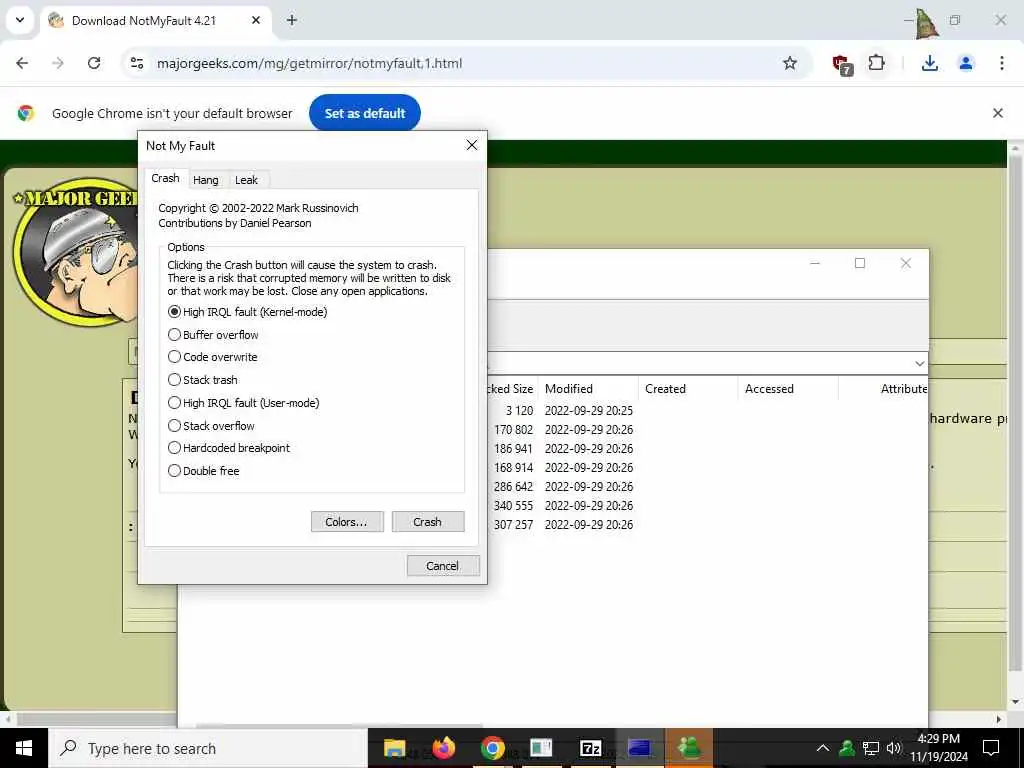Open the Chrome extensions puzzle icon
This screenshot has height=768, width=1024.
(876, 63)
